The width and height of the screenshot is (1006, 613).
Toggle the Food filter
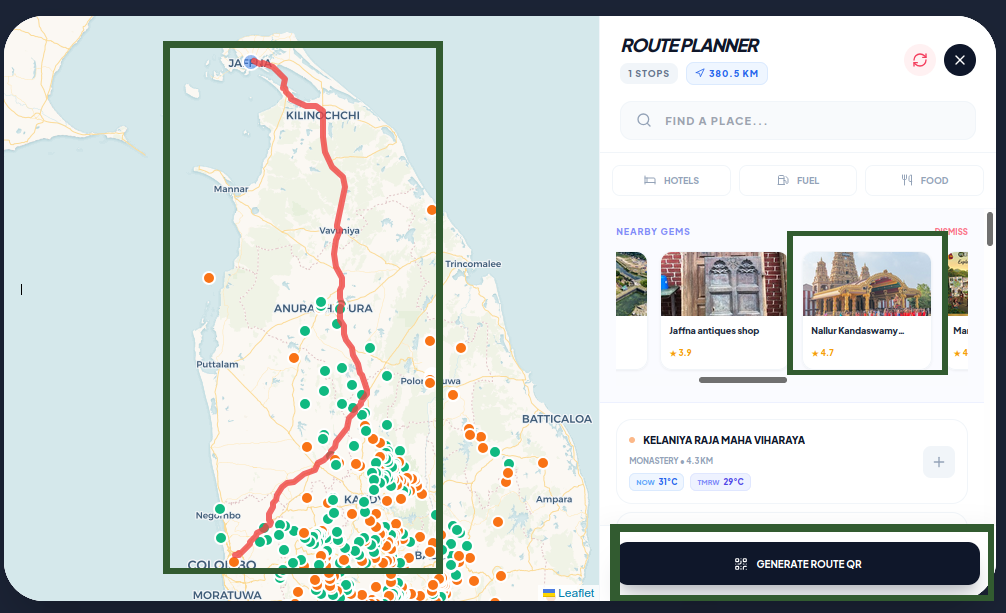coord(925,180)
